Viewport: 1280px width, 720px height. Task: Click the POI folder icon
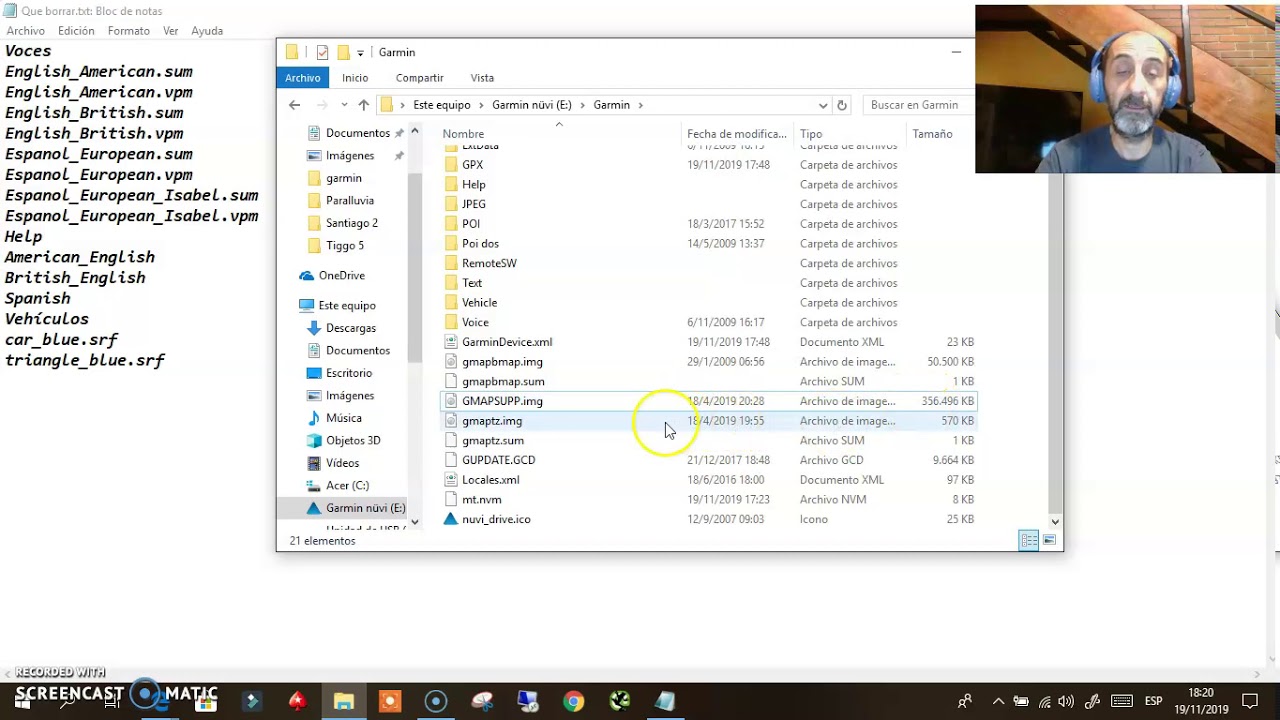coord(451,224)
